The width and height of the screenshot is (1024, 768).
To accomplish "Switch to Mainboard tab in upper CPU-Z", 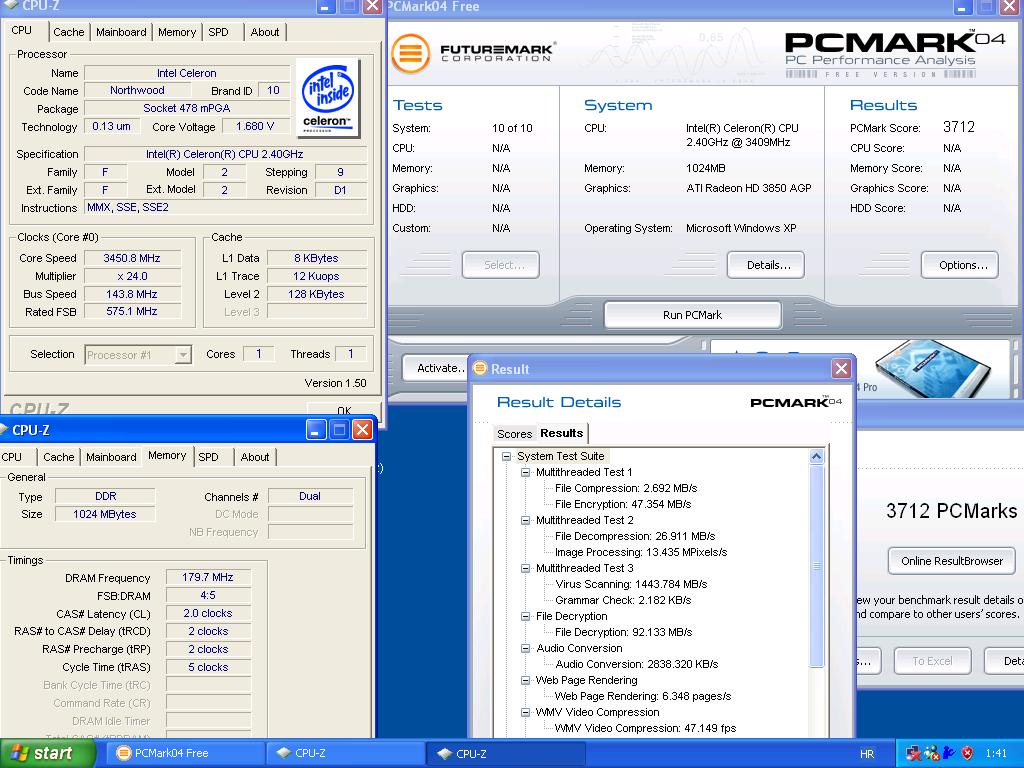I will 121,32.
